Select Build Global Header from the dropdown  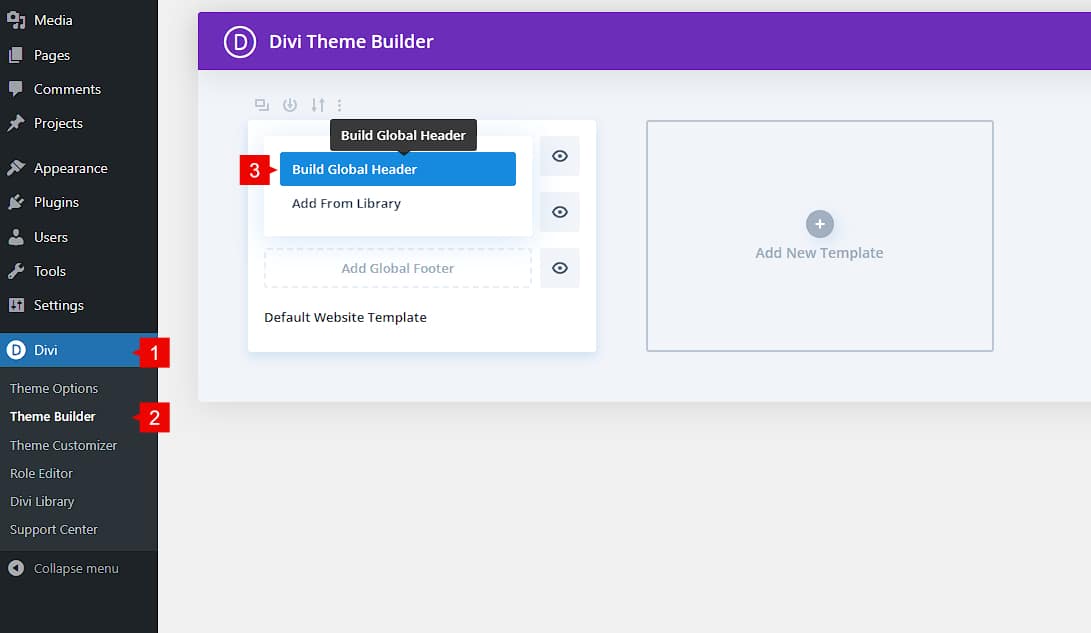click(x=397, y=169)
